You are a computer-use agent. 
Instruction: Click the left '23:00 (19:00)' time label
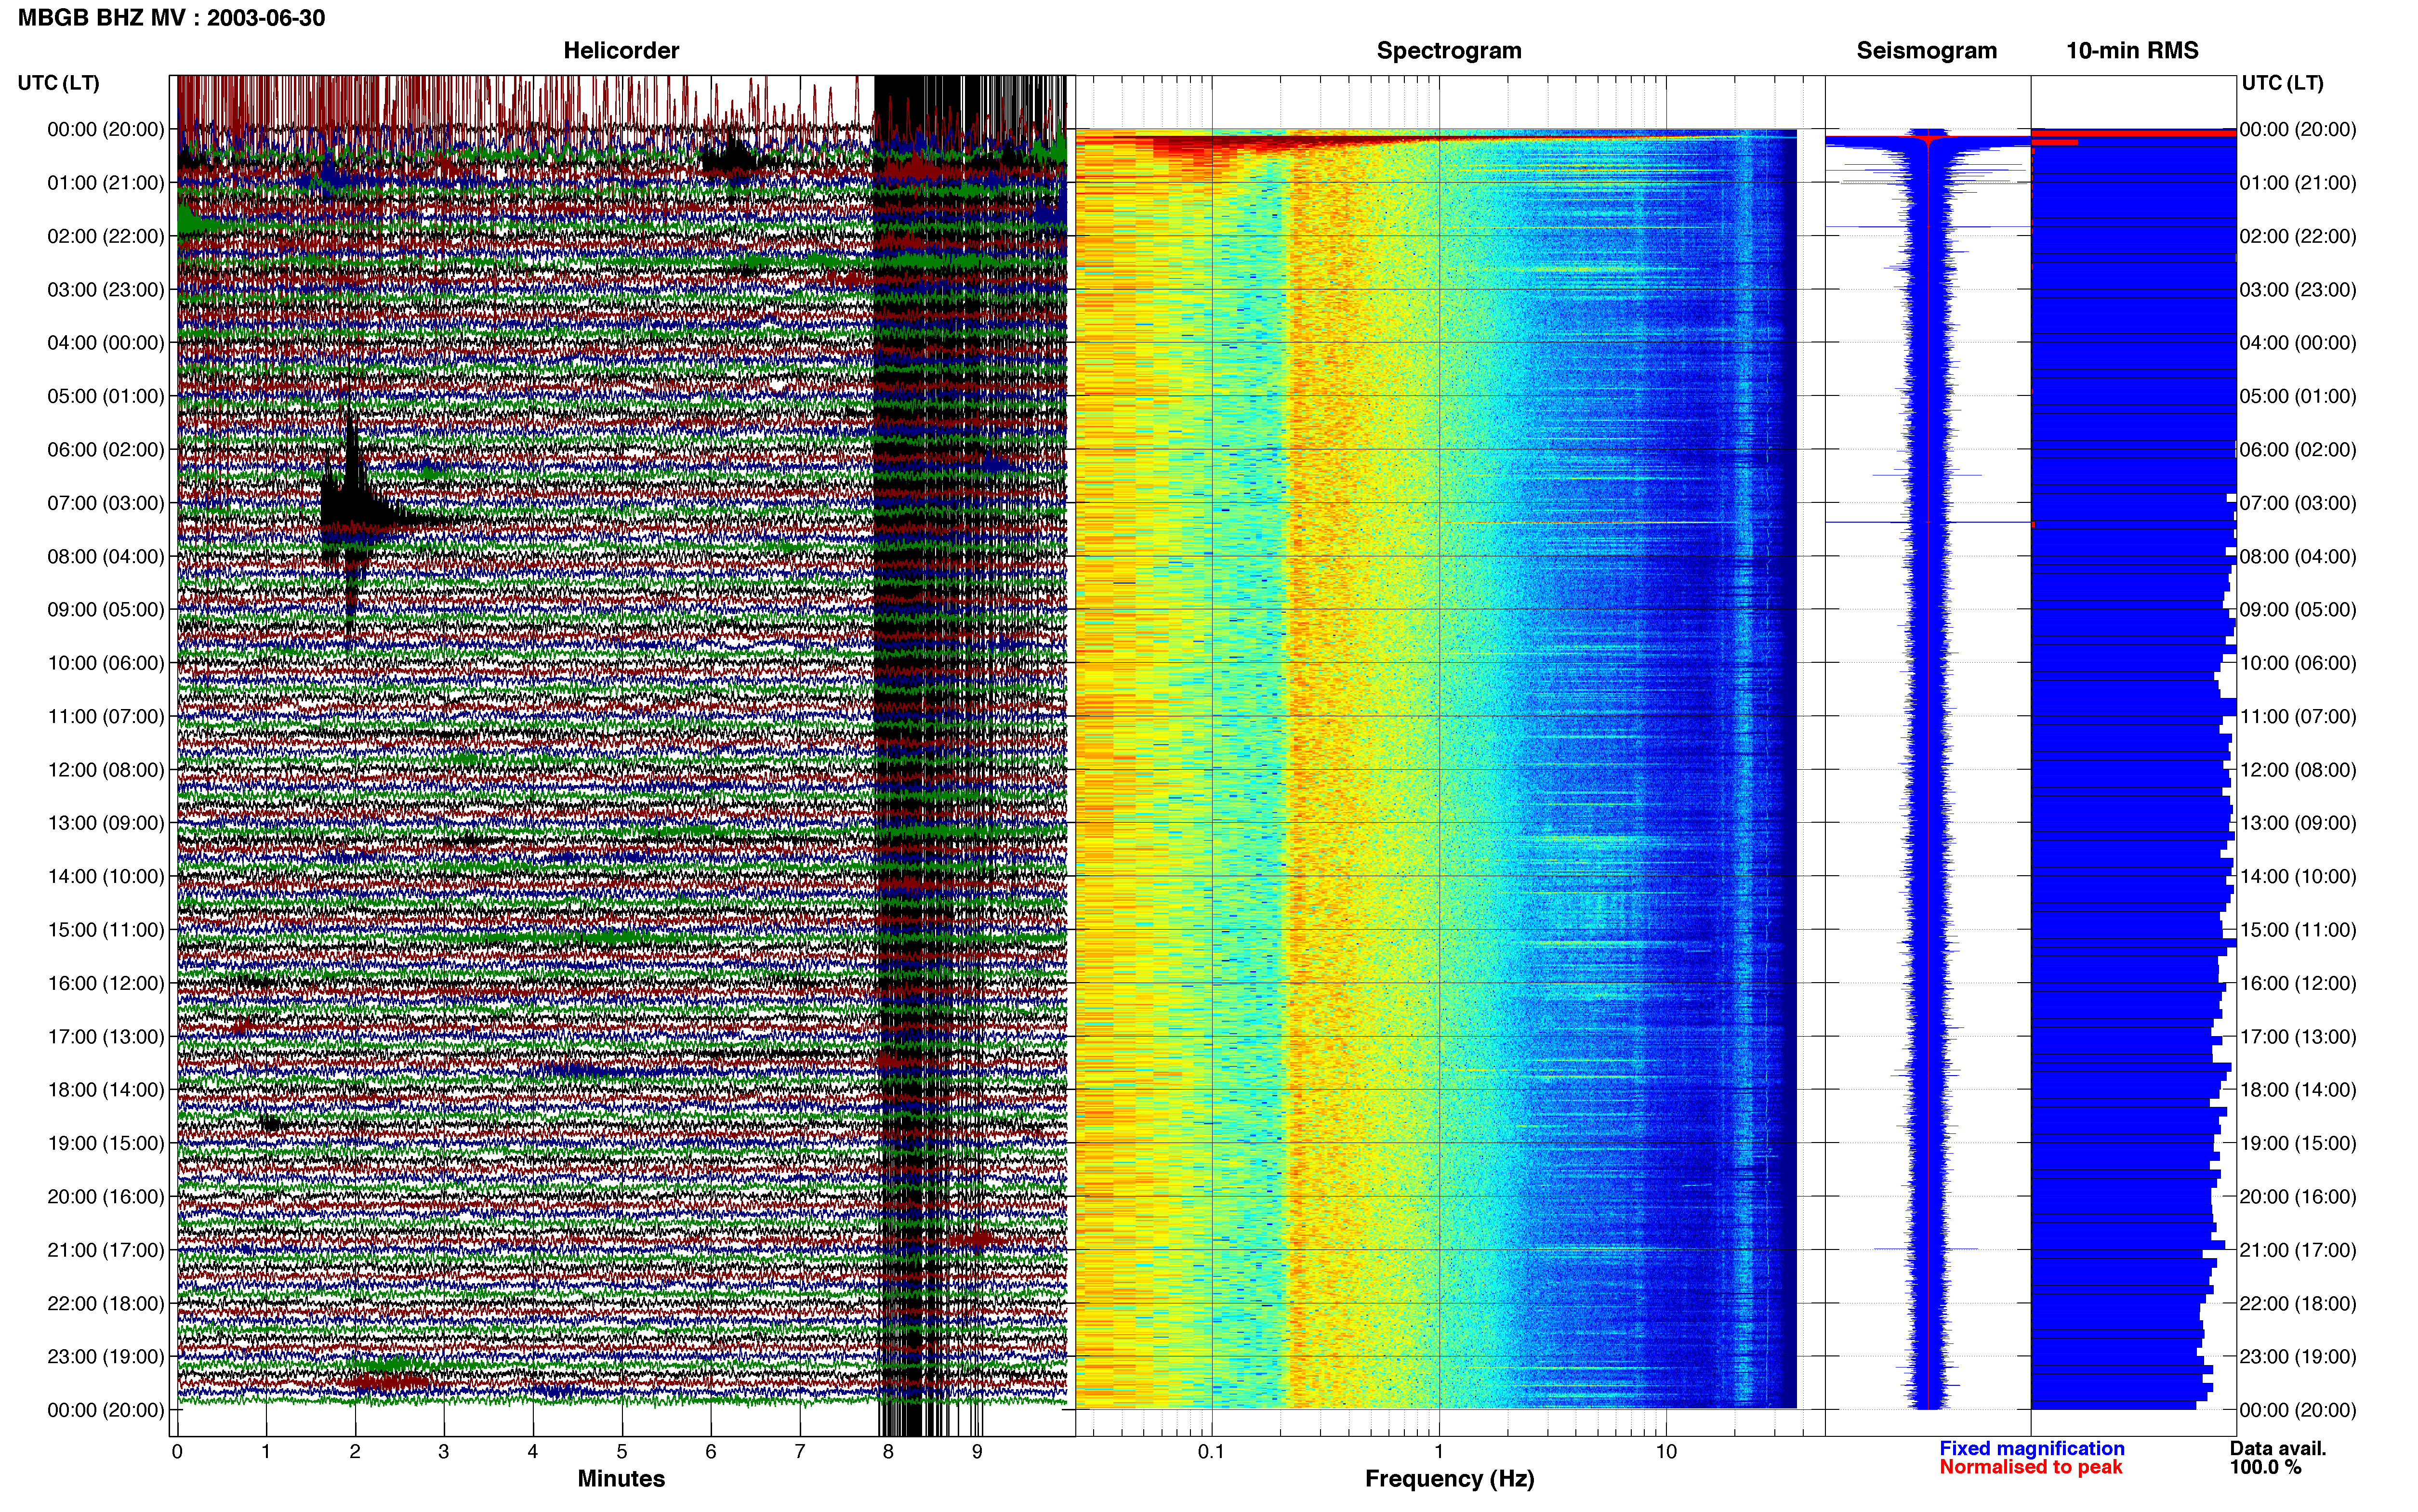(x=106, y=1357)
